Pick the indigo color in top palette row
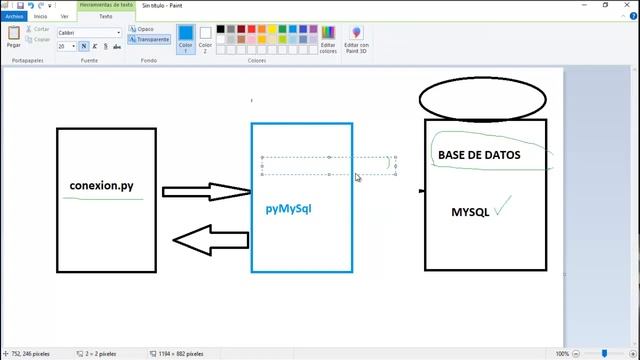This screenshot has width=640, height=360. pos(303,29)
